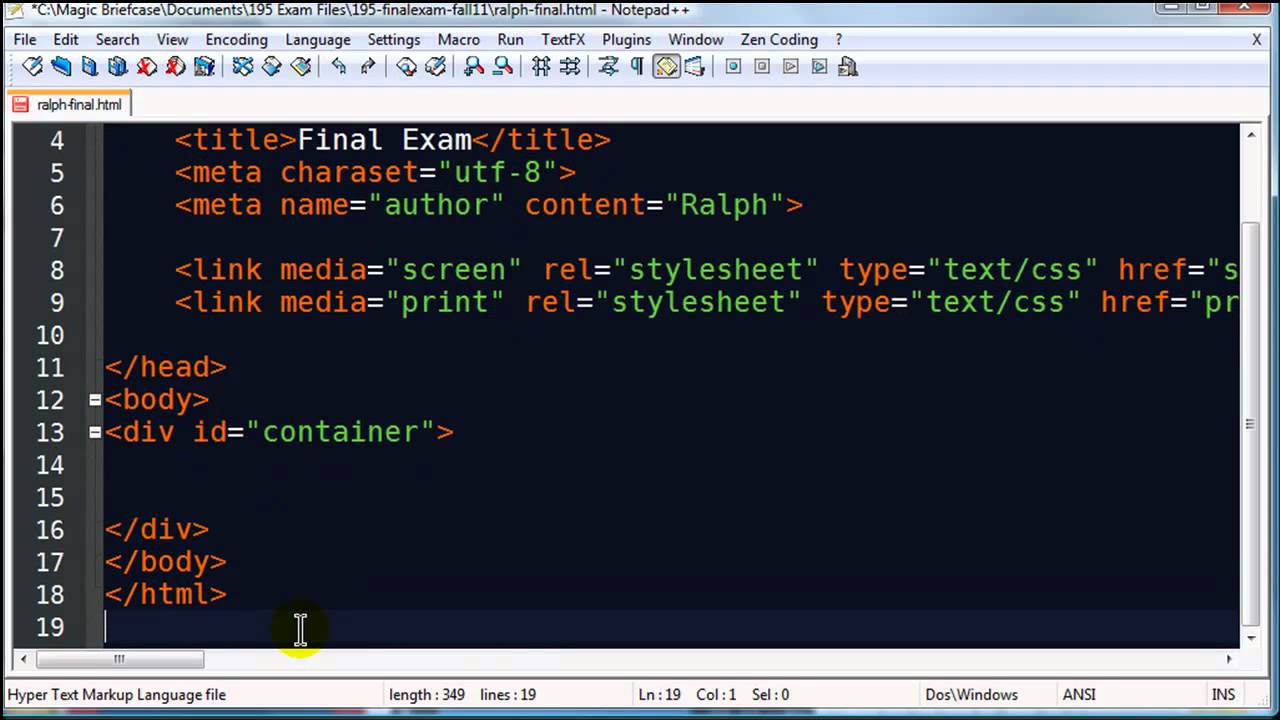The height and width of the screenshot is (720, 1280).
Task: Close document with menu bar X button
Action: click(x=1257, y=40)
